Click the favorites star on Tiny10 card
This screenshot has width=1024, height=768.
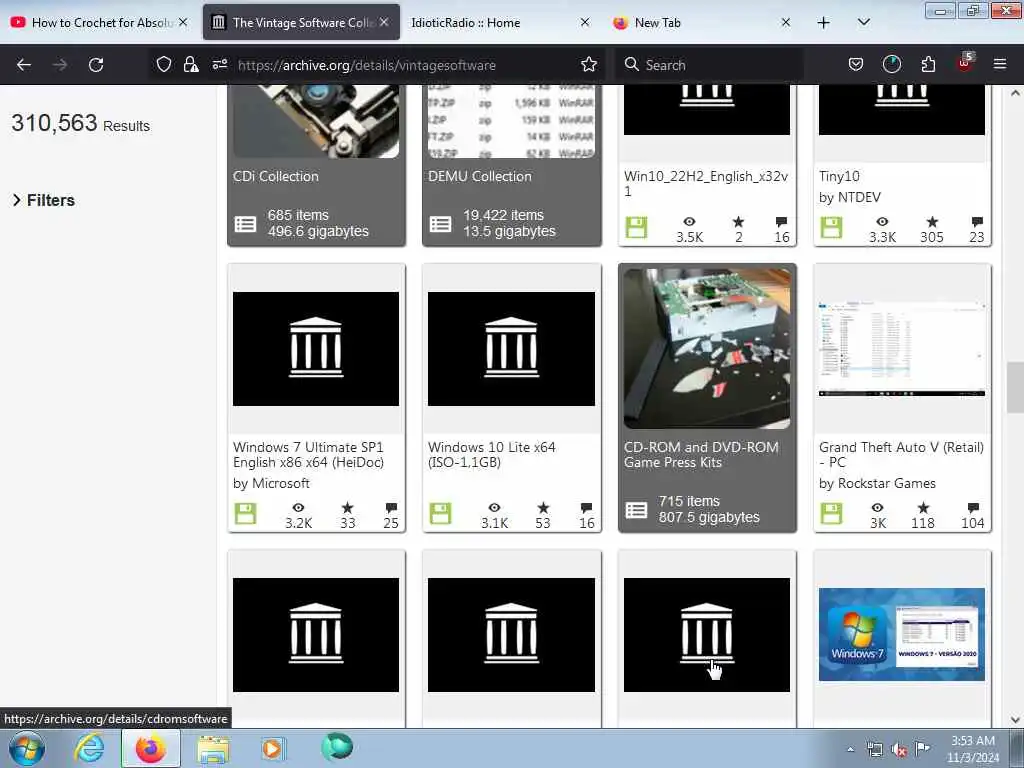tap(932, 222)
